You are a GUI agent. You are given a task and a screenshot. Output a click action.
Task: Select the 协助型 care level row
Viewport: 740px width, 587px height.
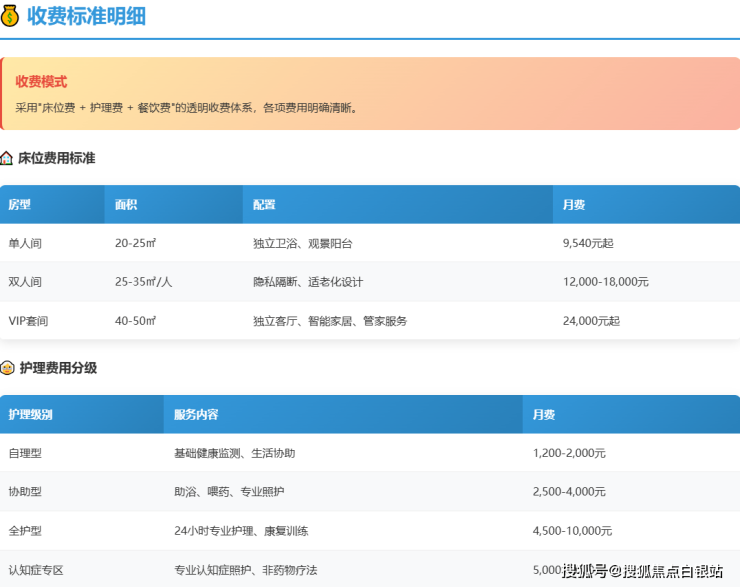coord(25,492)
